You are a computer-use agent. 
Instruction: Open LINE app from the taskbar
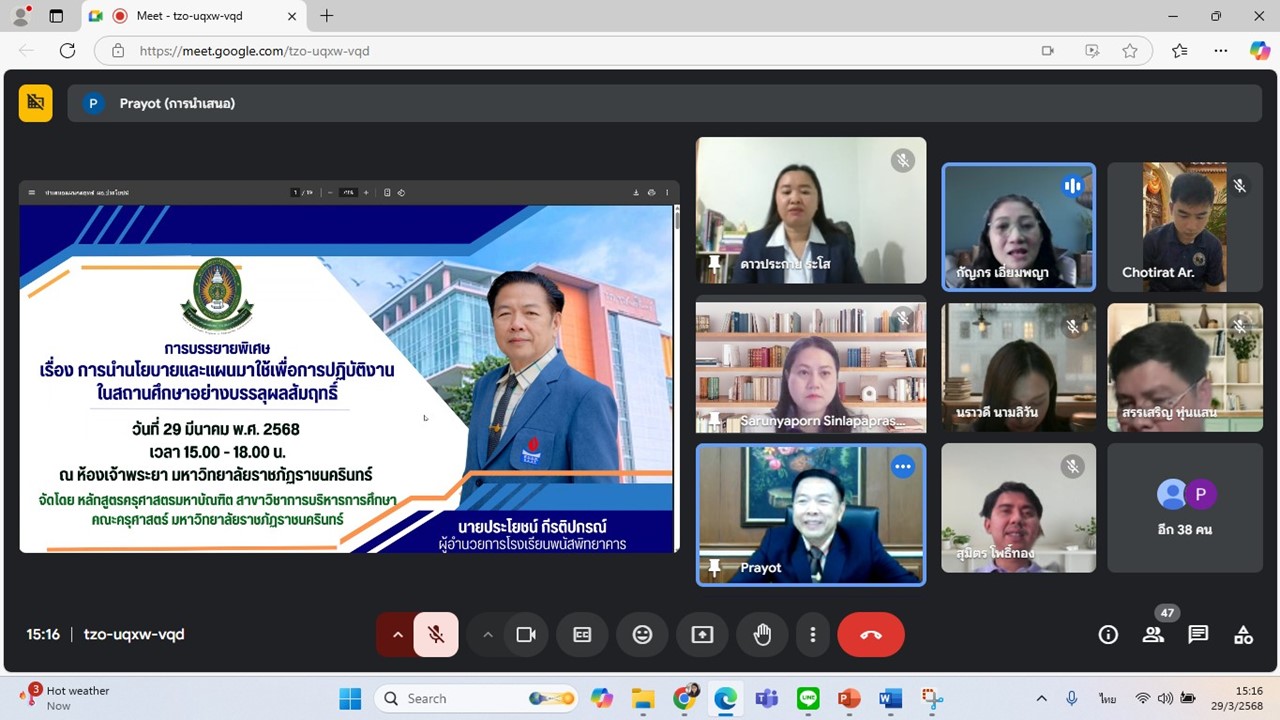pos(808,698)
